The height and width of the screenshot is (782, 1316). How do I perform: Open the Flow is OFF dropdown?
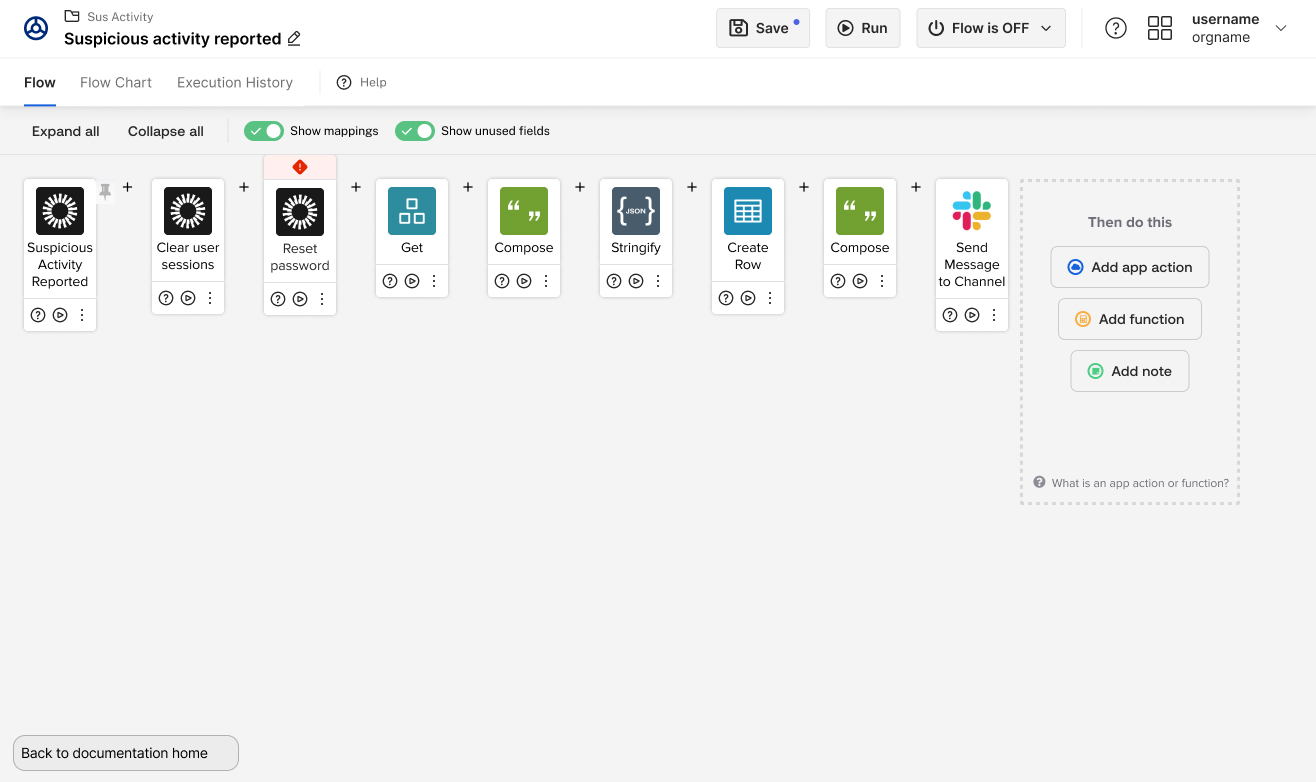(x=991, y=28)
